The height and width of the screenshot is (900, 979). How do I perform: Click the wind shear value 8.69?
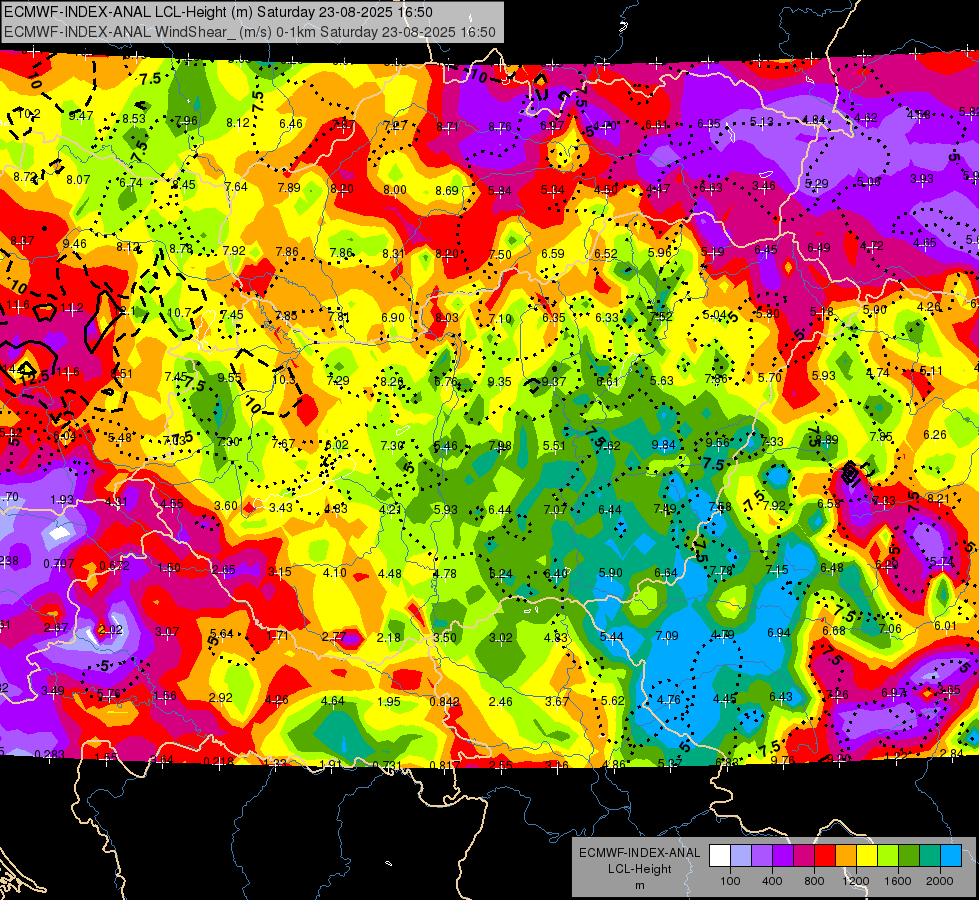point(447,190)
